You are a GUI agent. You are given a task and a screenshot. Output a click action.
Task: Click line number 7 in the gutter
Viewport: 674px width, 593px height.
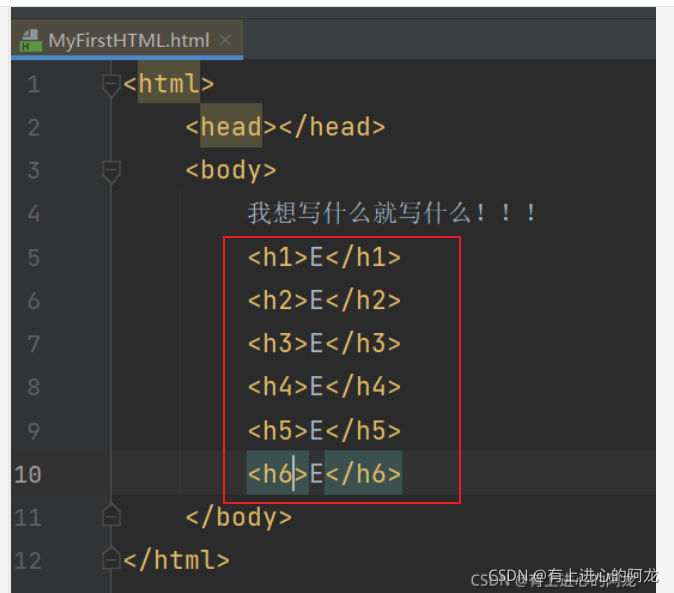[x=34, y=344]
